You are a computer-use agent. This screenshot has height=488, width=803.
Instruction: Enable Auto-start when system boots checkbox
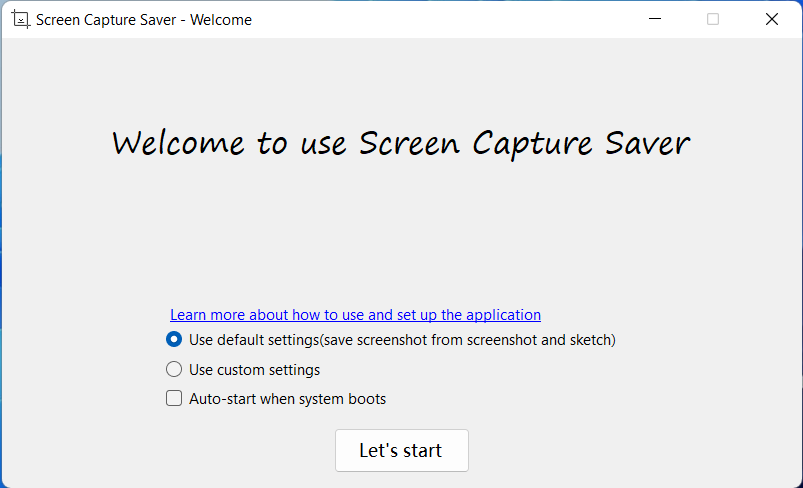(x=174, y=399)
